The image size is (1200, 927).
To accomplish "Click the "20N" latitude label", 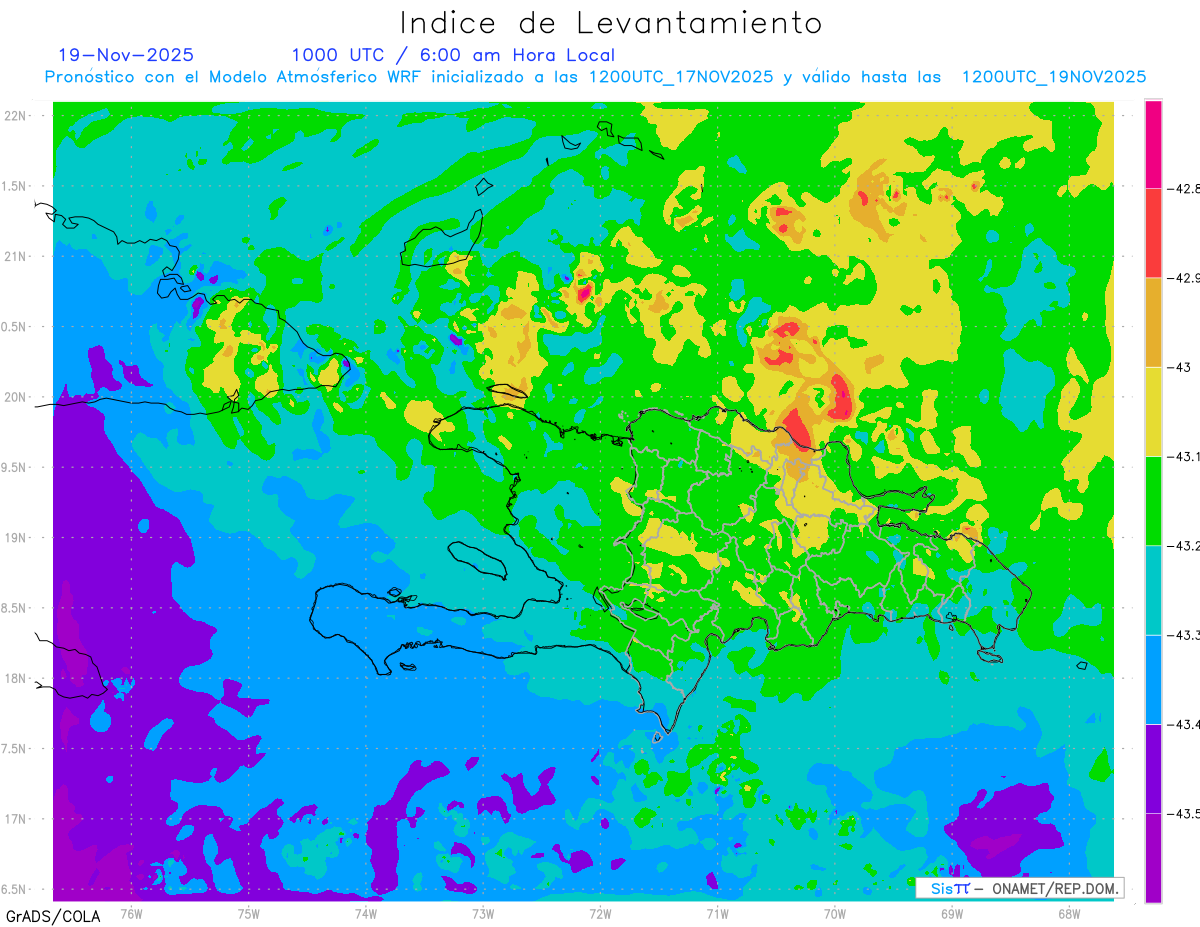I will (15, 397).
